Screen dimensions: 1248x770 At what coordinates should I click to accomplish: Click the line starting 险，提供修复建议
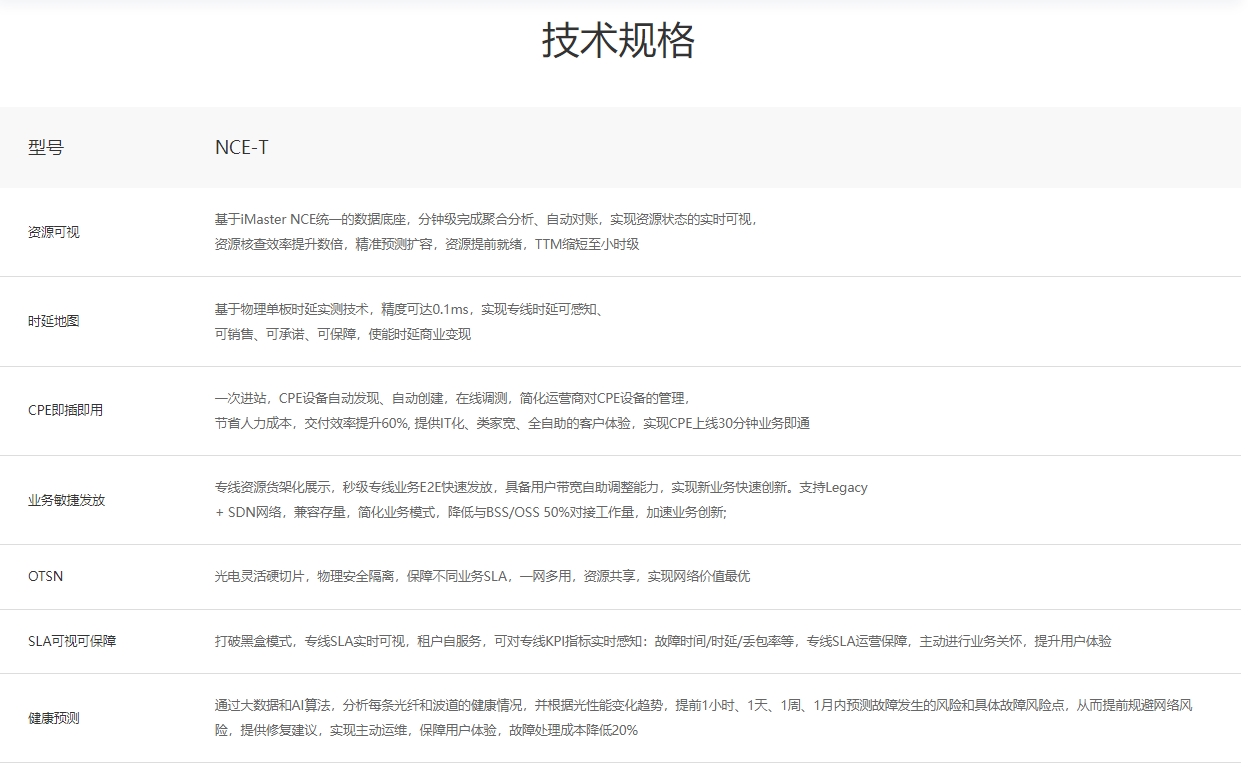coord(426,730)
